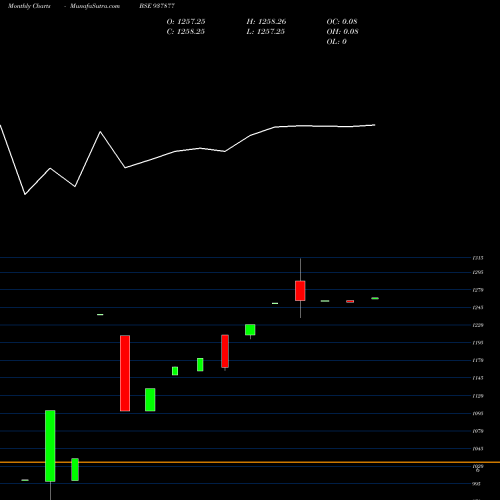
Task: Click the price axis label 1045
Action: point(478,449)
